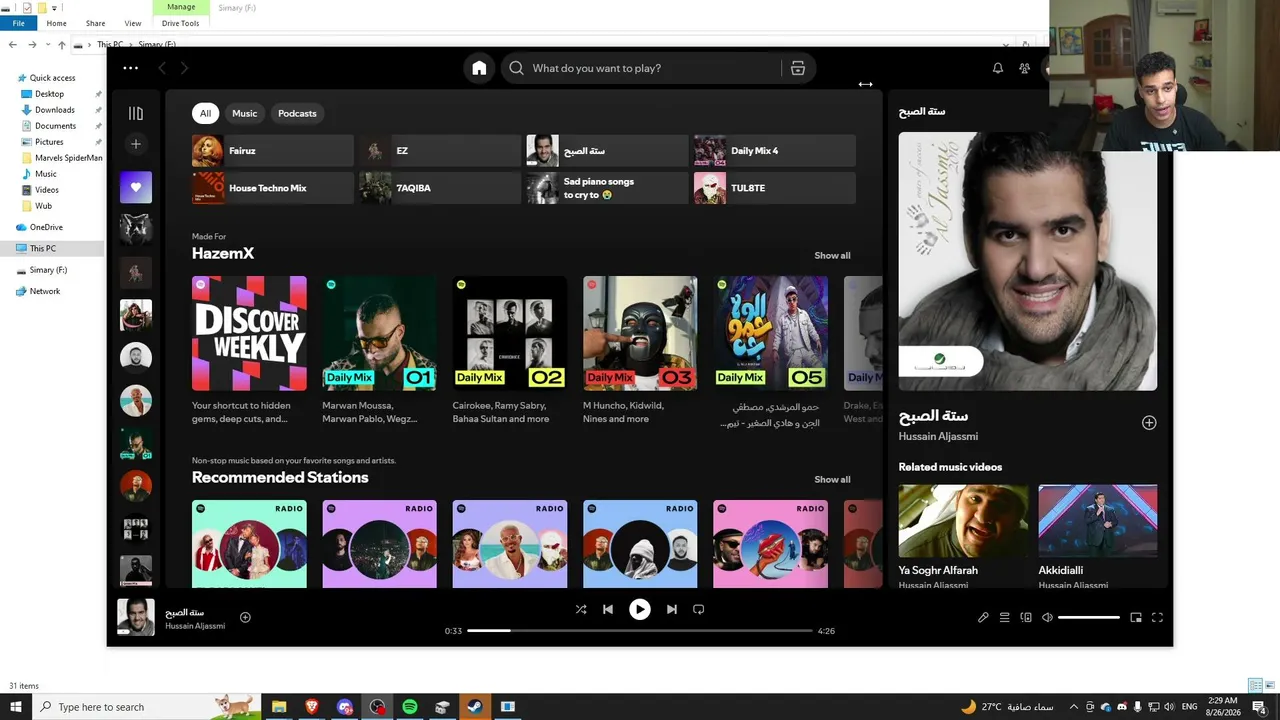Select Network in the navigation pane

[x=44, y=291]
